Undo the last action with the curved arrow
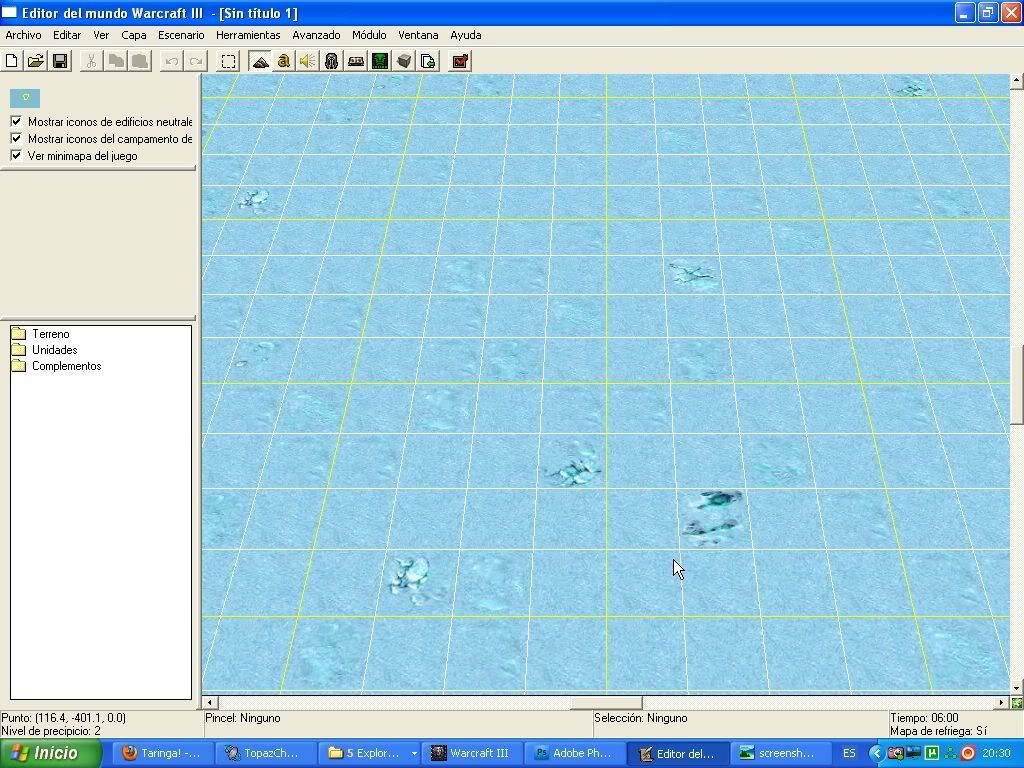Screen dimensions: 1024x768 (x=172, y=61)
